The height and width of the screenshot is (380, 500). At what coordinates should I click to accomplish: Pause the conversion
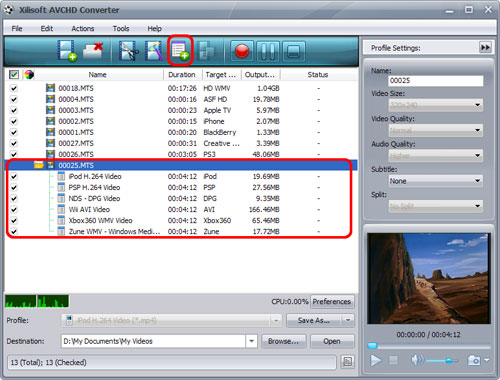(x=268, y=51)
